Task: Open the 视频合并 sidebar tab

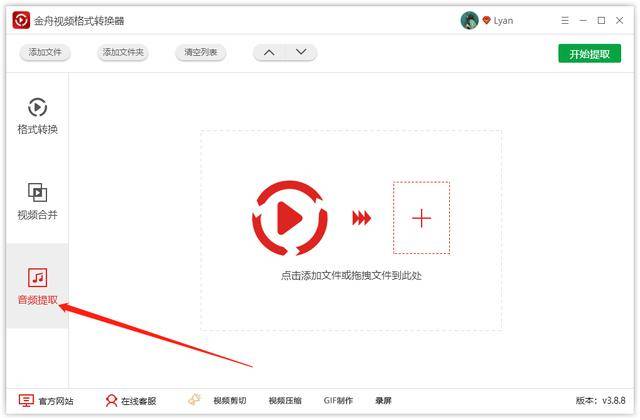Action: tap(37, 201)
